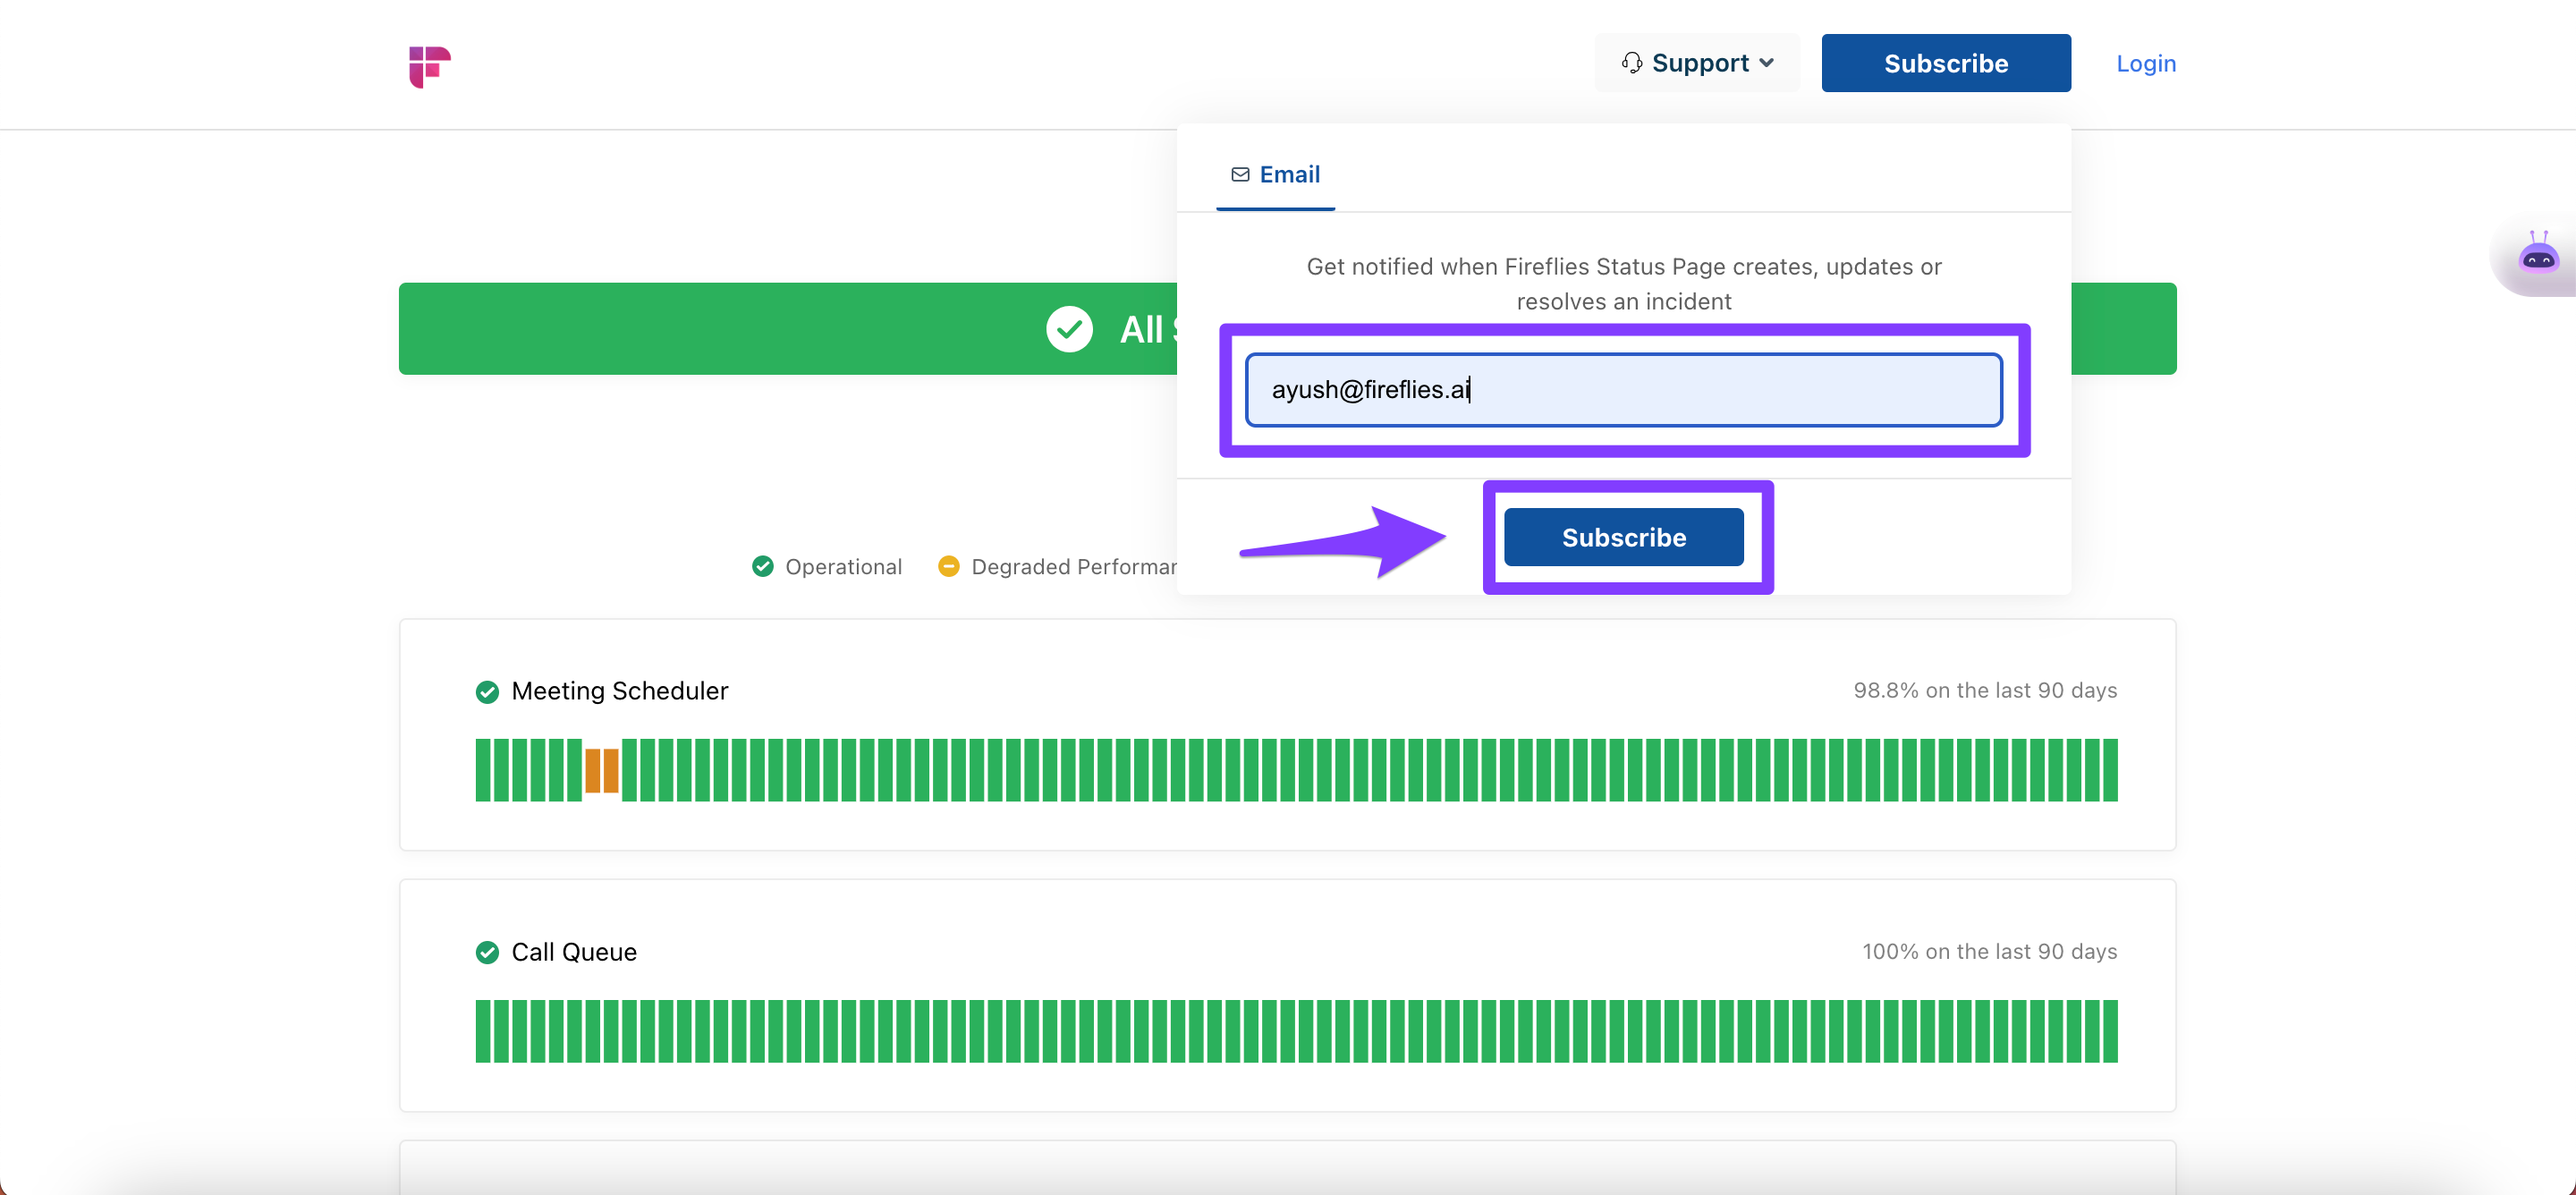Click the envelope icon beside Email

[x=1240, y=175]
